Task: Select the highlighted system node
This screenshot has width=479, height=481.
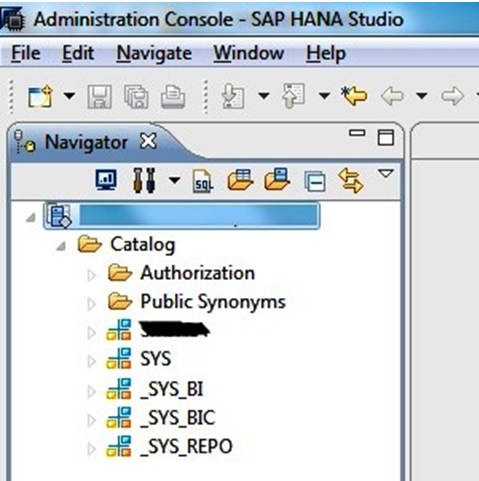Action: tap(182, 216)
